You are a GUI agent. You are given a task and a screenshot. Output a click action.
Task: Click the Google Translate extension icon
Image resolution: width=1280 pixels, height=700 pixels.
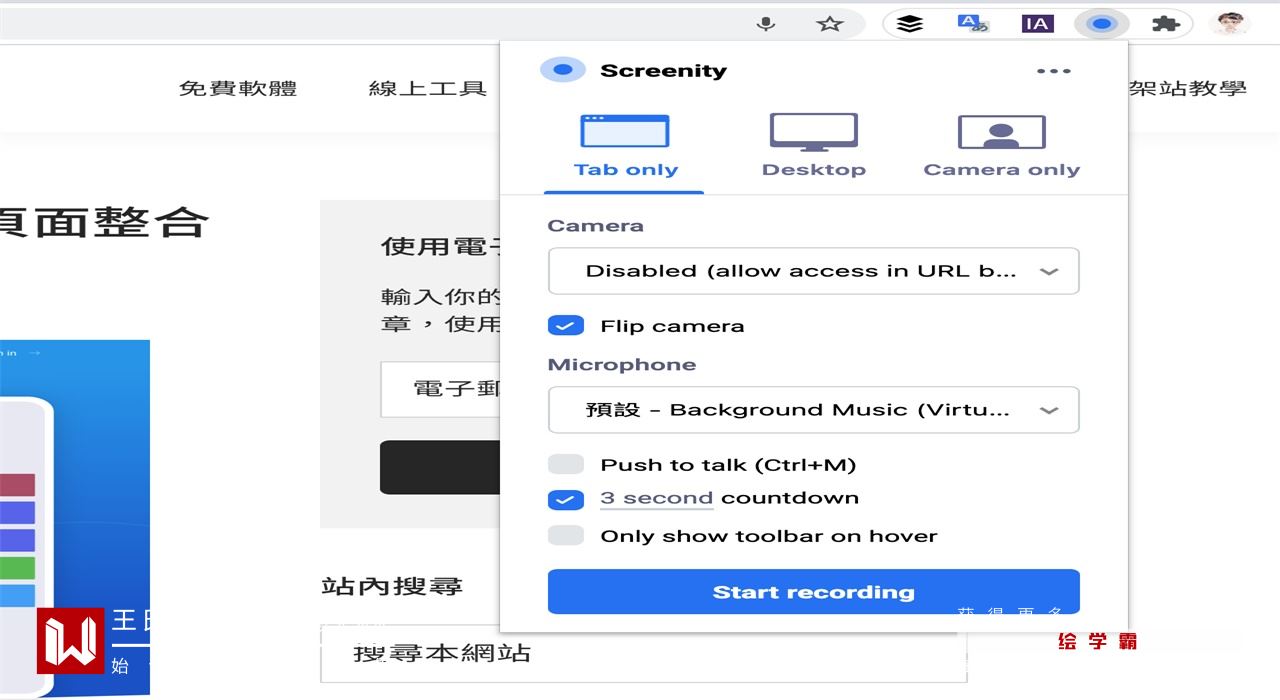pos(972,24)
